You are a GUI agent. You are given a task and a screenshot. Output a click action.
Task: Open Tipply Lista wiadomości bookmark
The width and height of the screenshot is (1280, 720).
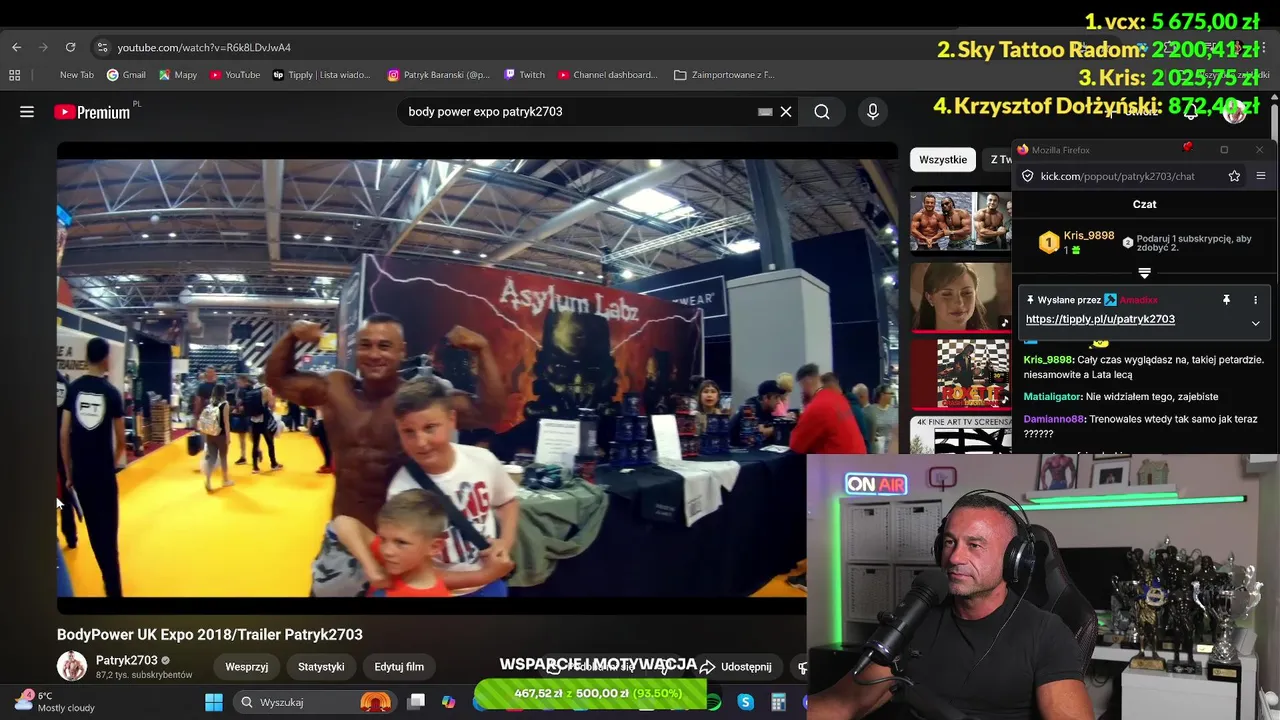(x=321, y=75)
